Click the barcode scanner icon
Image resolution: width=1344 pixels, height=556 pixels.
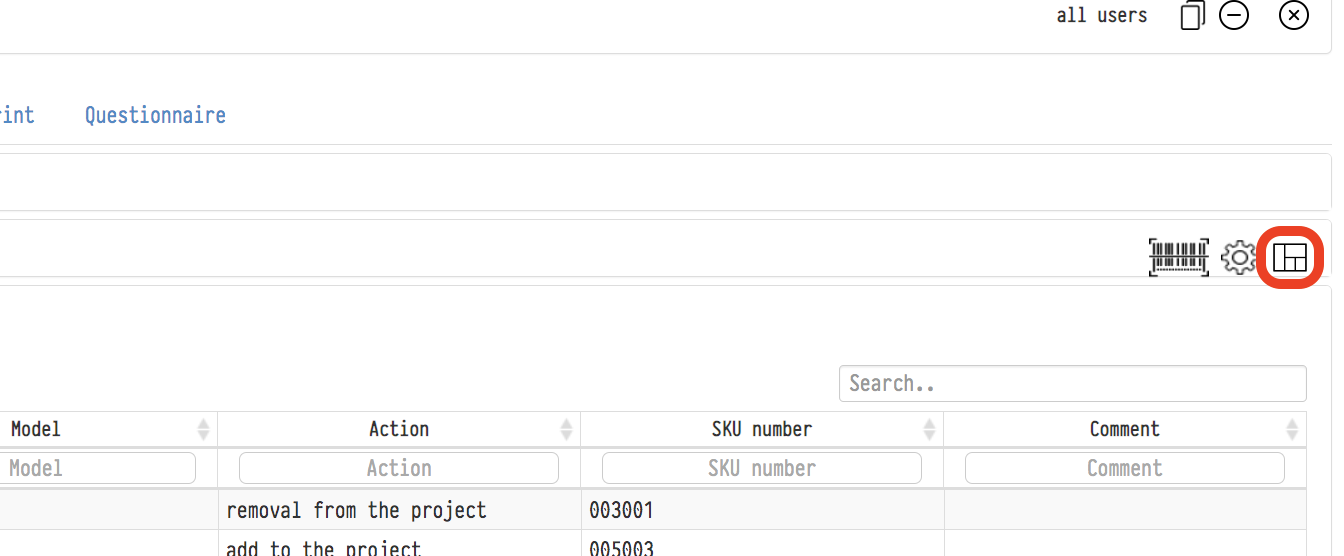[1178, 258]
